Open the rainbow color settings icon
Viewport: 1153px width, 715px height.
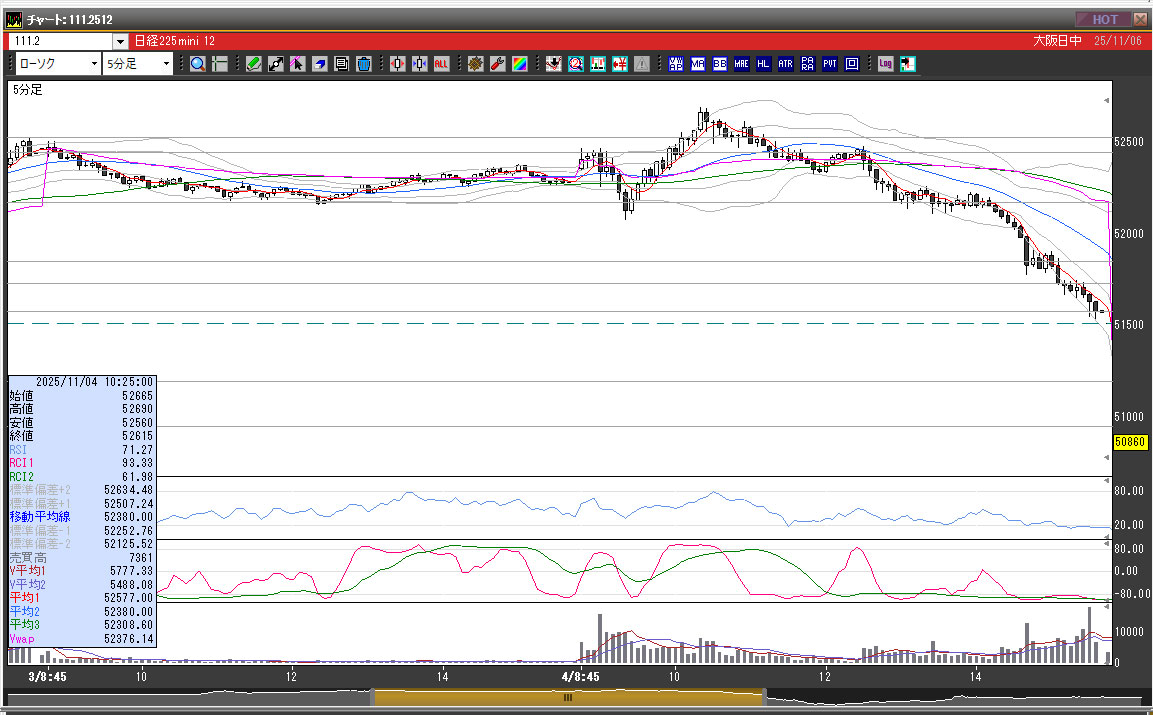pyautogui.click(x=519, y=64)
